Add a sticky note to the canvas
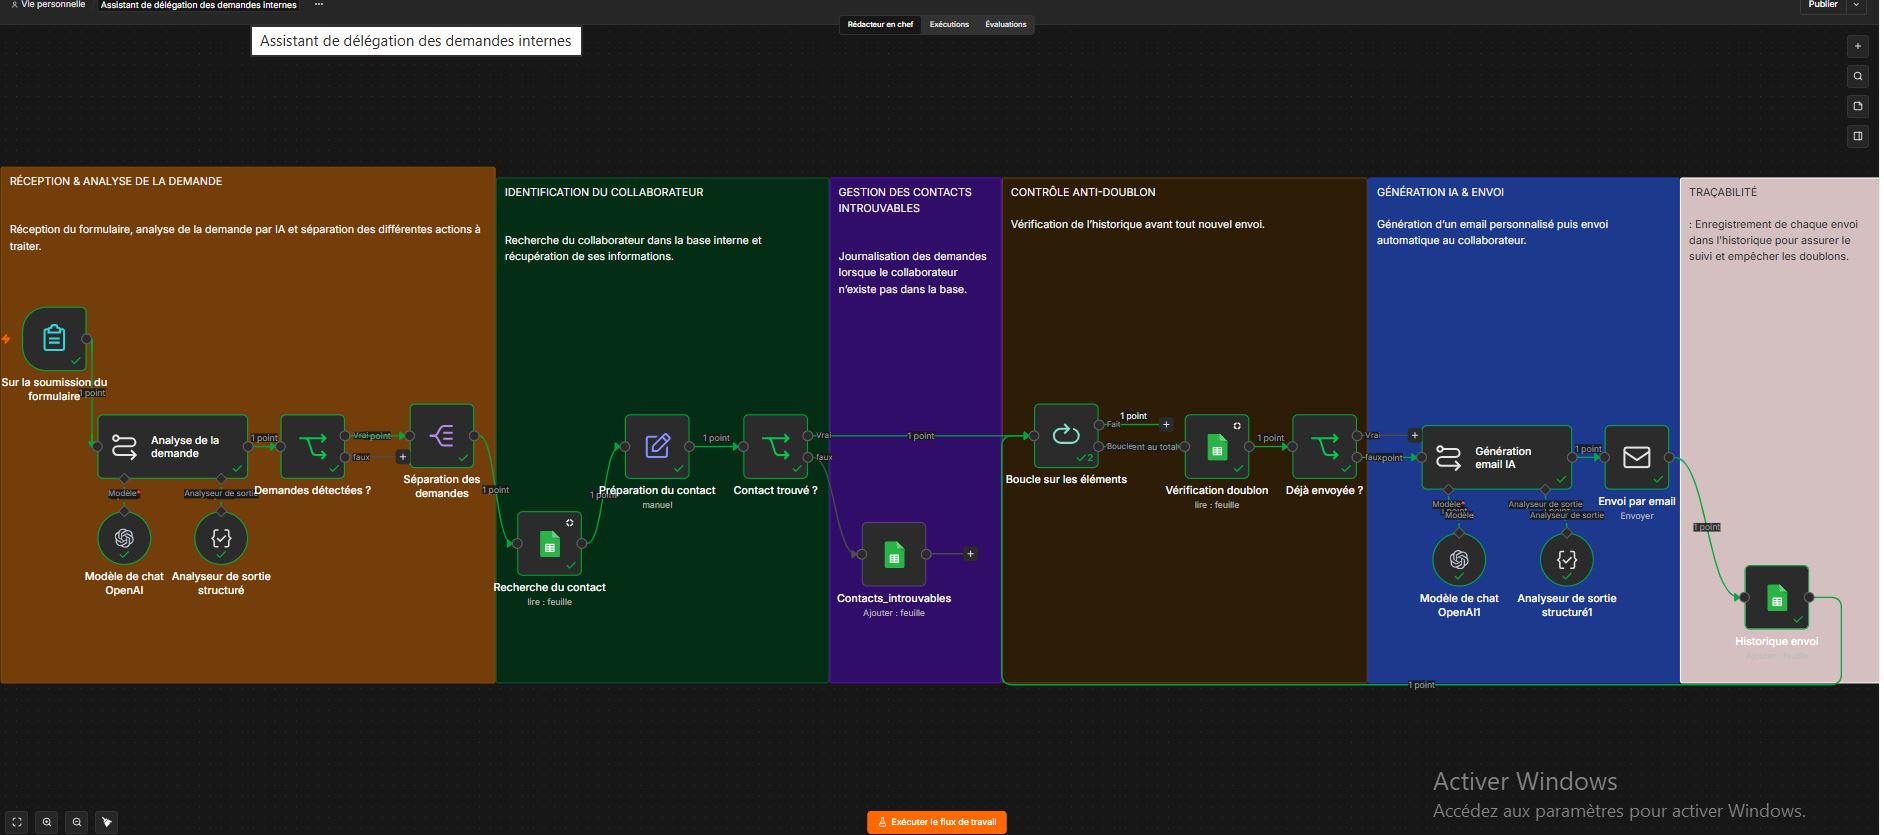 pyautogui.click(x=1858, y=106)
